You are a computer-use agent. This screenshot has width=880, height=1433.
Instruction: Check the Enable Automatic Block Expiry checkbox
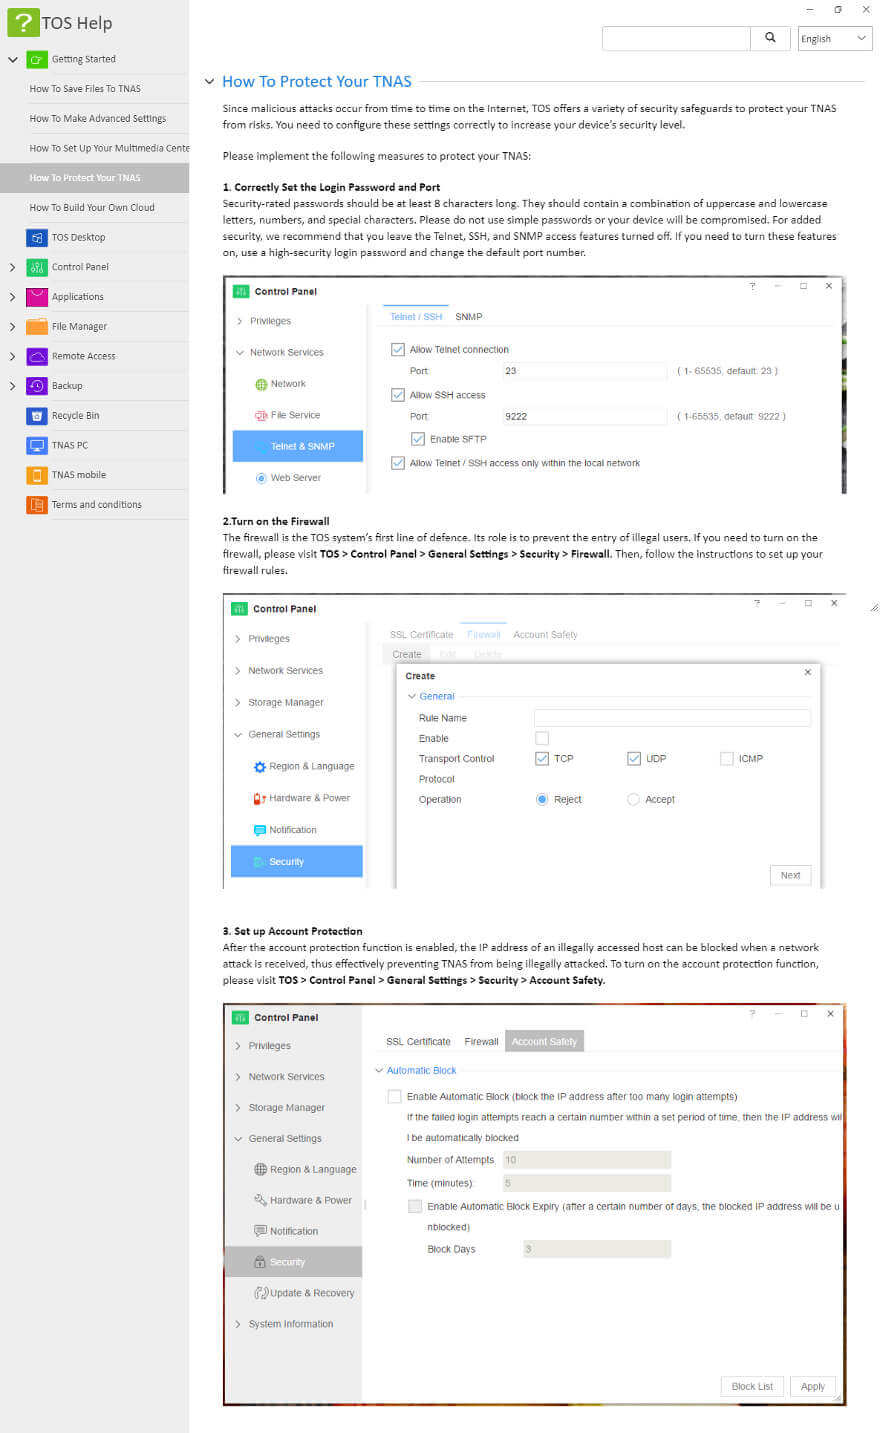(x=415, y=1207)
